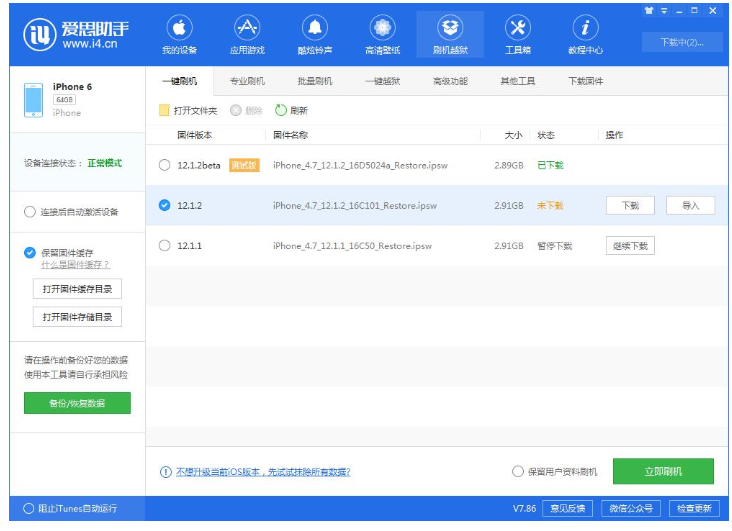
Task: Click the 刷新 refresh icon
Action: [x=281, y=110]
